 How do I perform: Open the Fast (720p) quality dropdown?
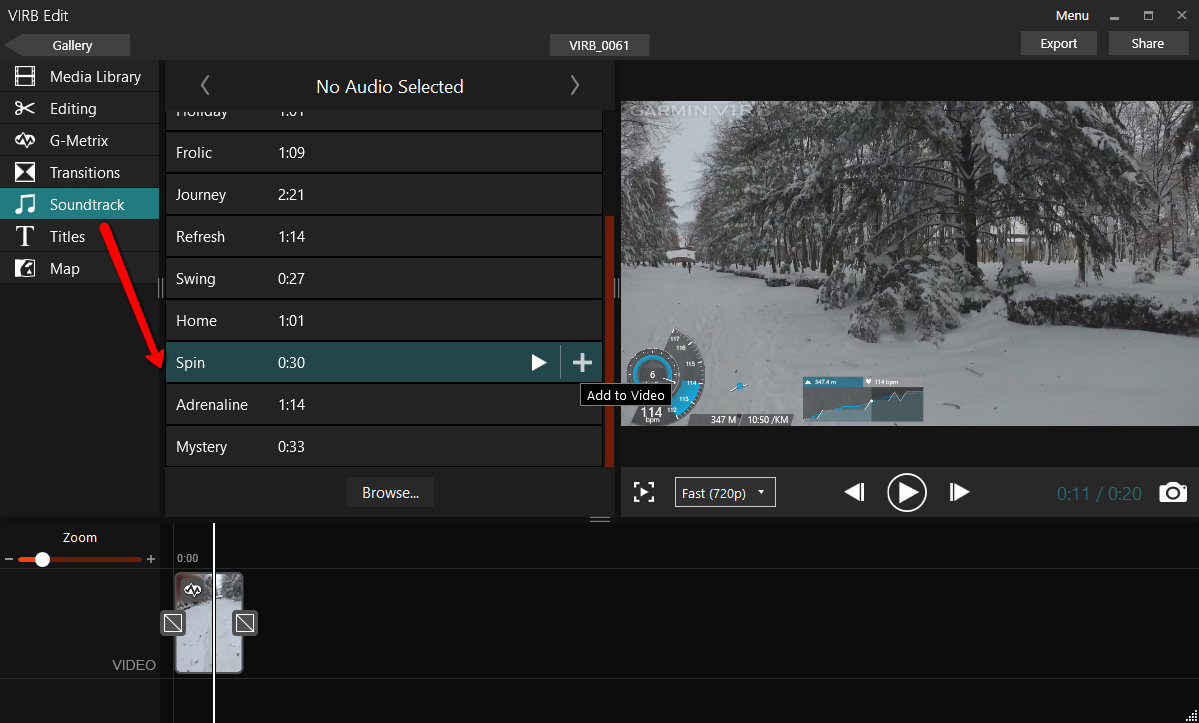tap(725, 492)
